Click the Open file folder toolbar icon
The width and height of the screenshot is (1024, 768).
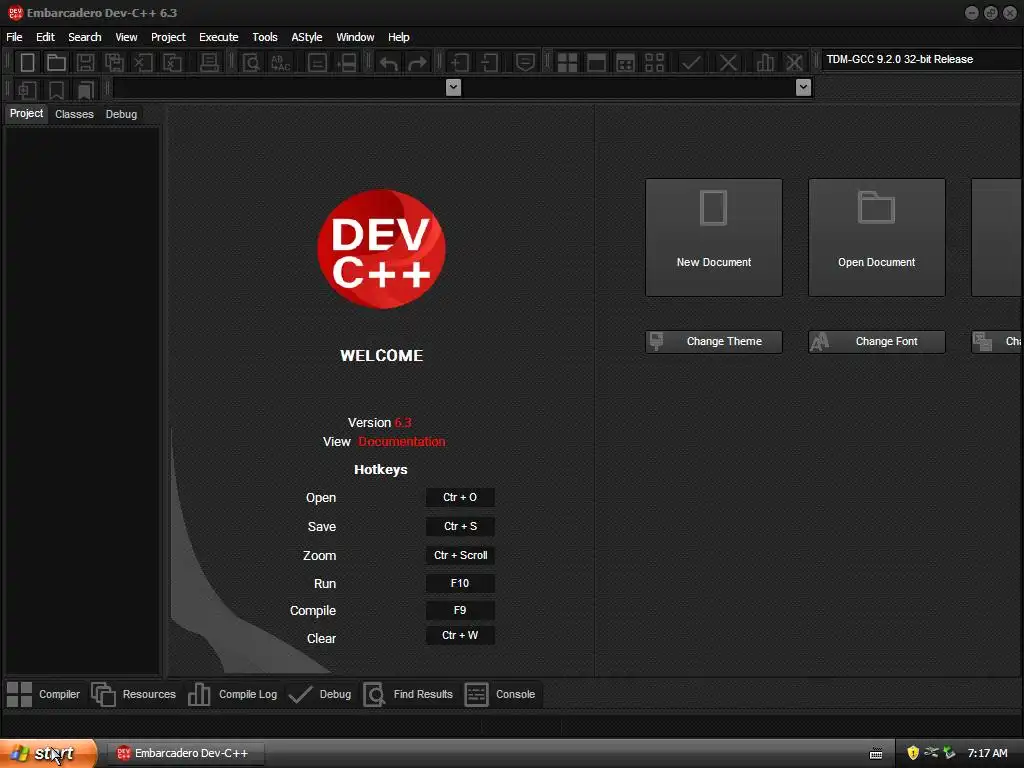(56, 63)
